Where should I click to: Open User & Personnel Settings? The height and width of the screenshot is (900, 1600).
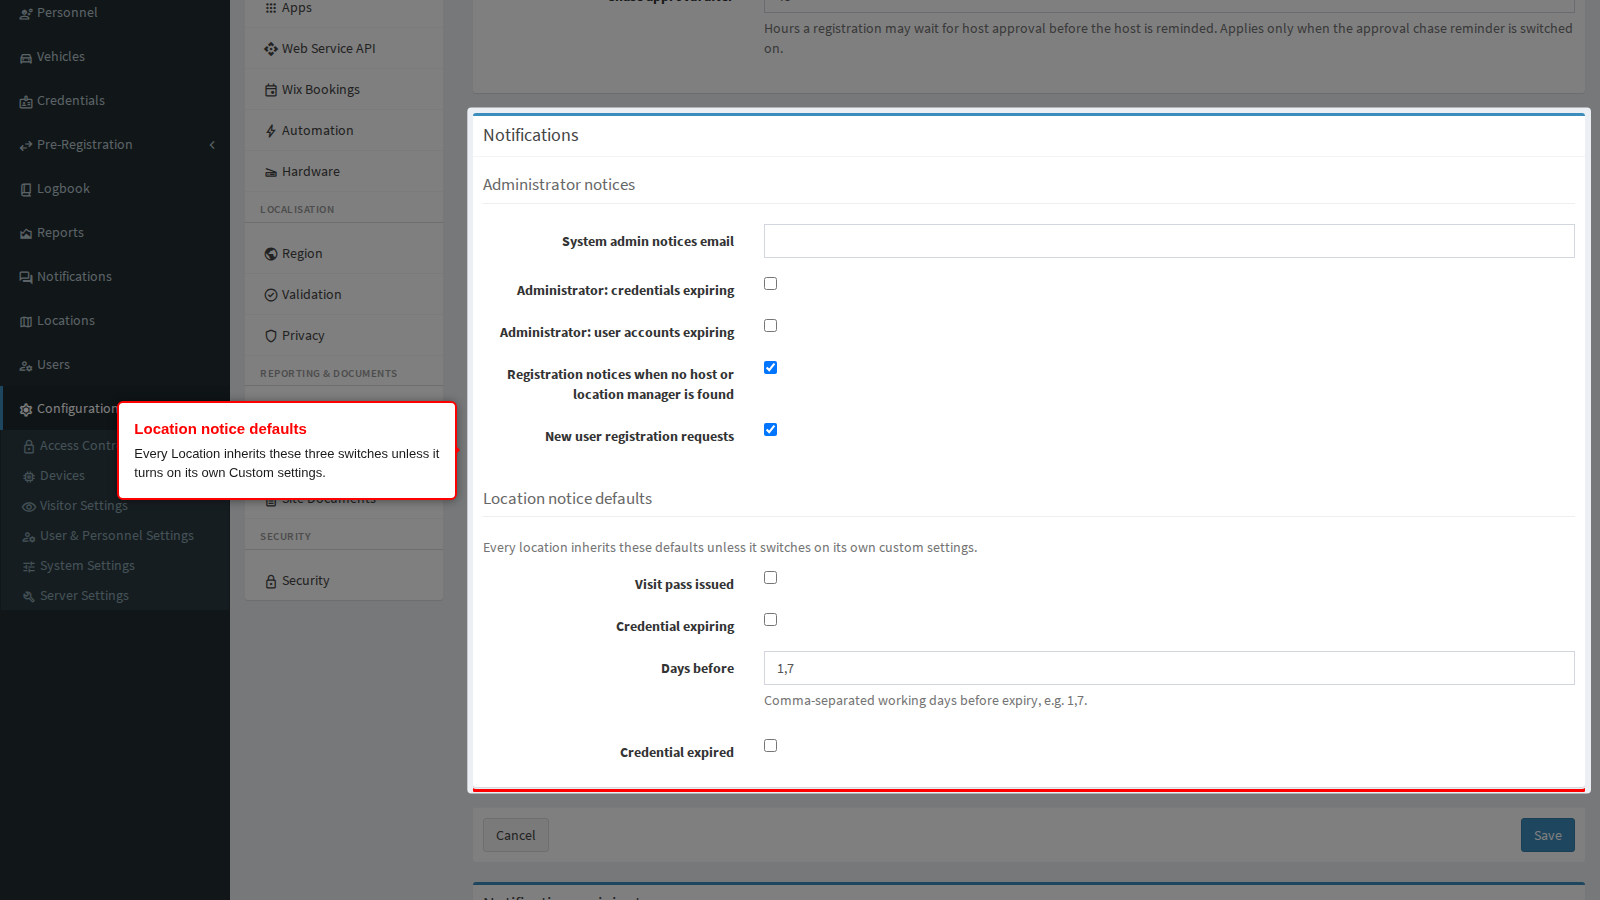(x=115, y=536)
